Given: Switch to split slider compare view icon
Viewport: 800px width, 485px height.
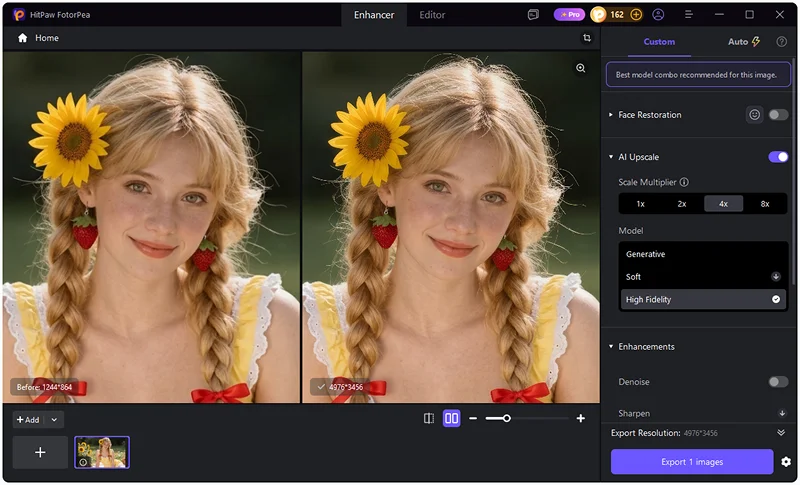Looking at the screenshot, I should [x=429, y=418].
